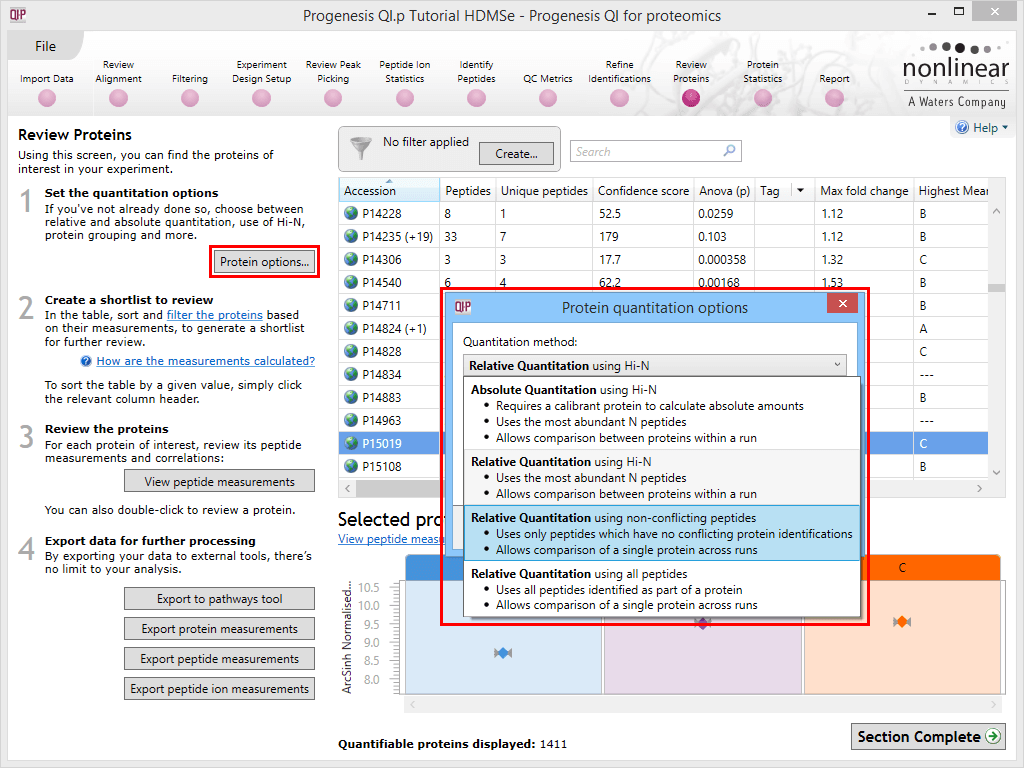This screenshot has width=1024, height=768.
Task: Click the Create... filter button
Action: pos(516,153)
